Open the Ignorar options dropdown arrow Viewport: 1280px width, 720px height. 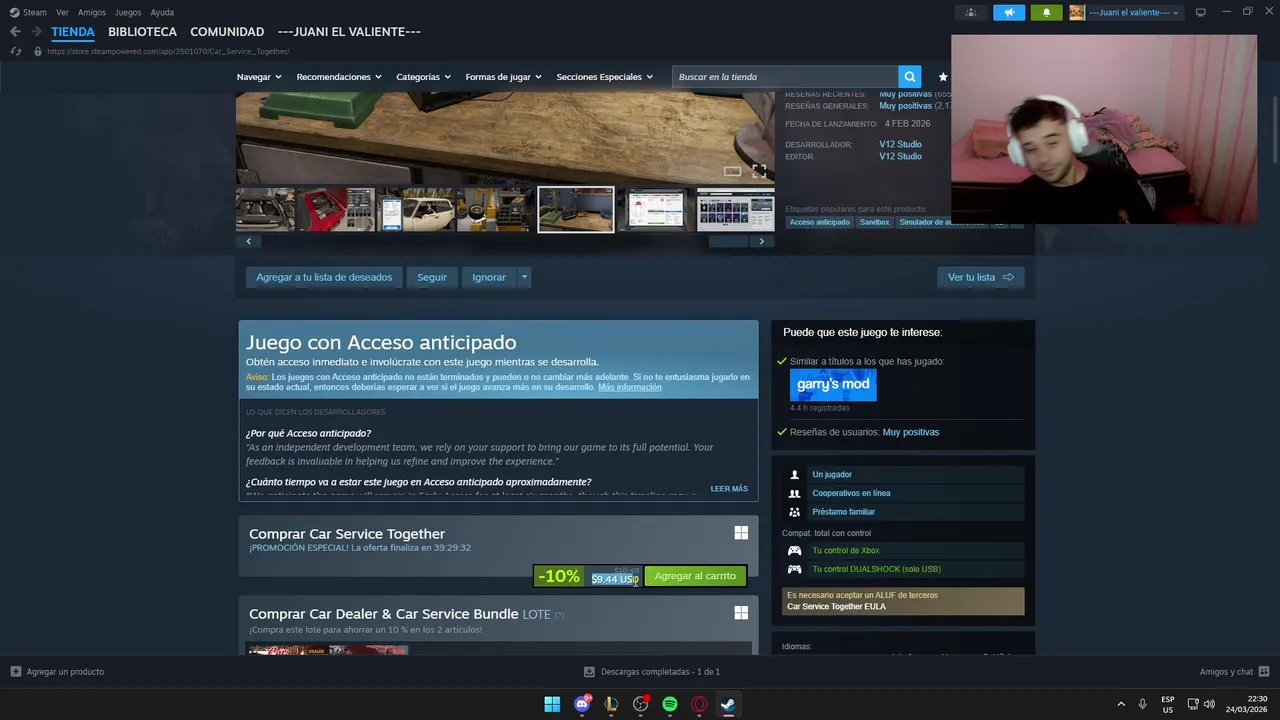point(524,277)
